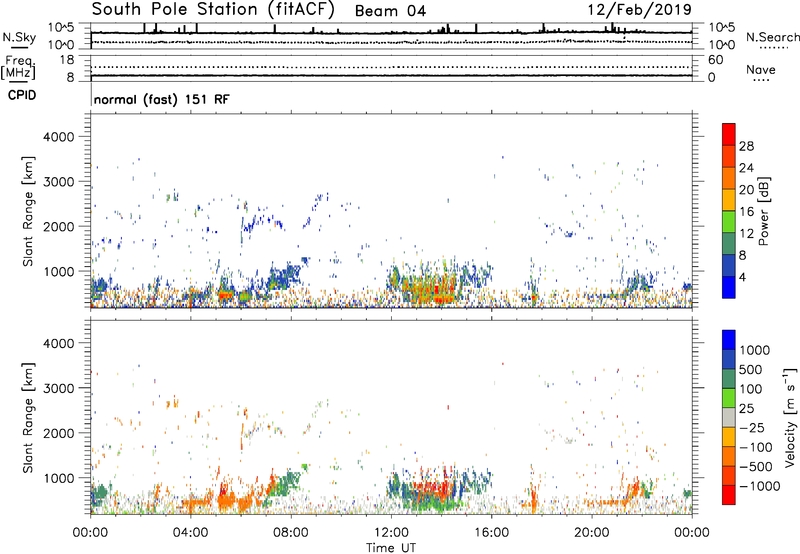This screenshot has height=554, width=800.
Task: Click the bright blue top segment of Velocity colorbar
Action: pos(729,340)
